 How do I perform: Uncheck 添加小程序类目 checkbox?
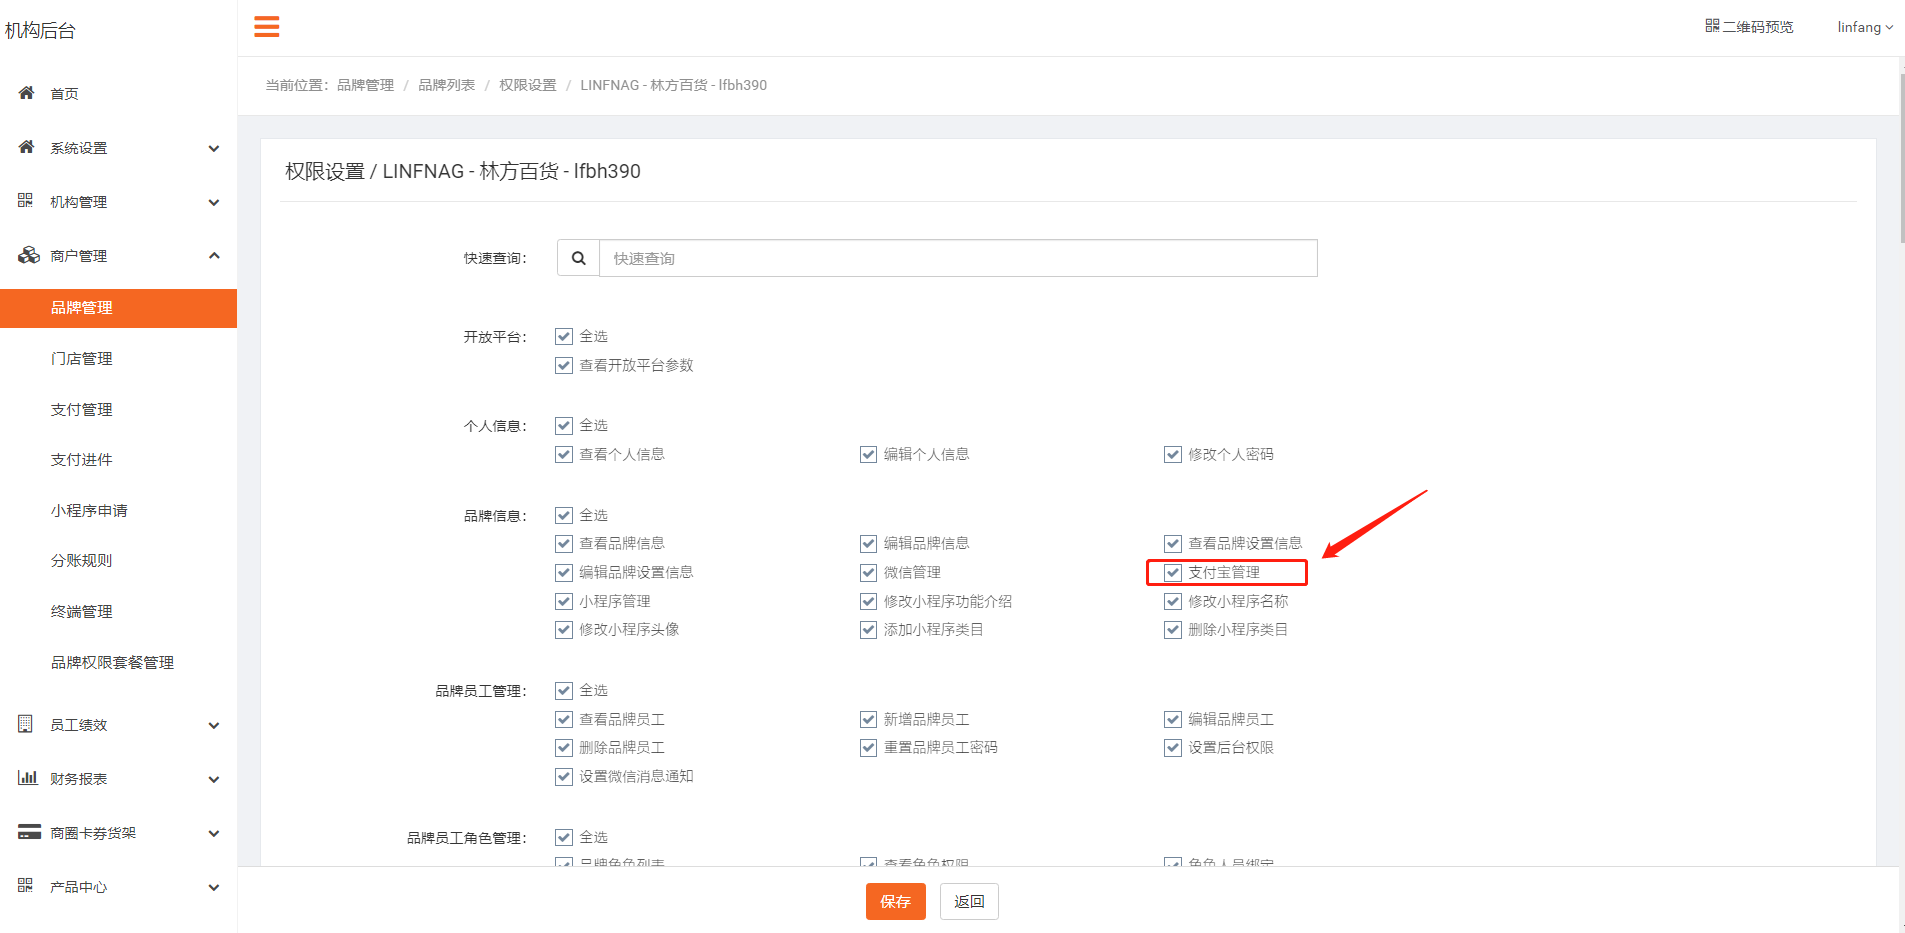point(868,629)
